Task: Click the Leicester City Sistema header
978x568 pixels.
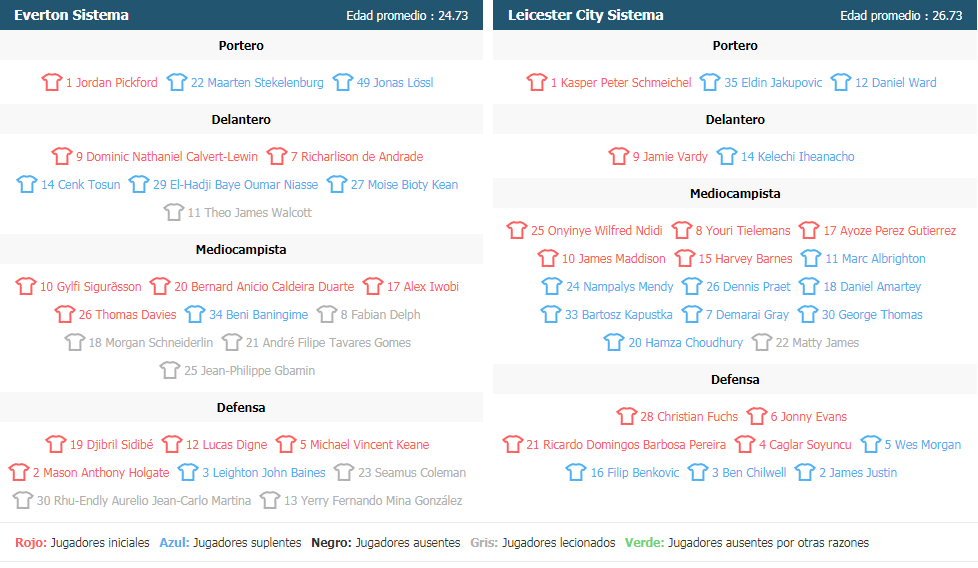Action: pos(586,15)
